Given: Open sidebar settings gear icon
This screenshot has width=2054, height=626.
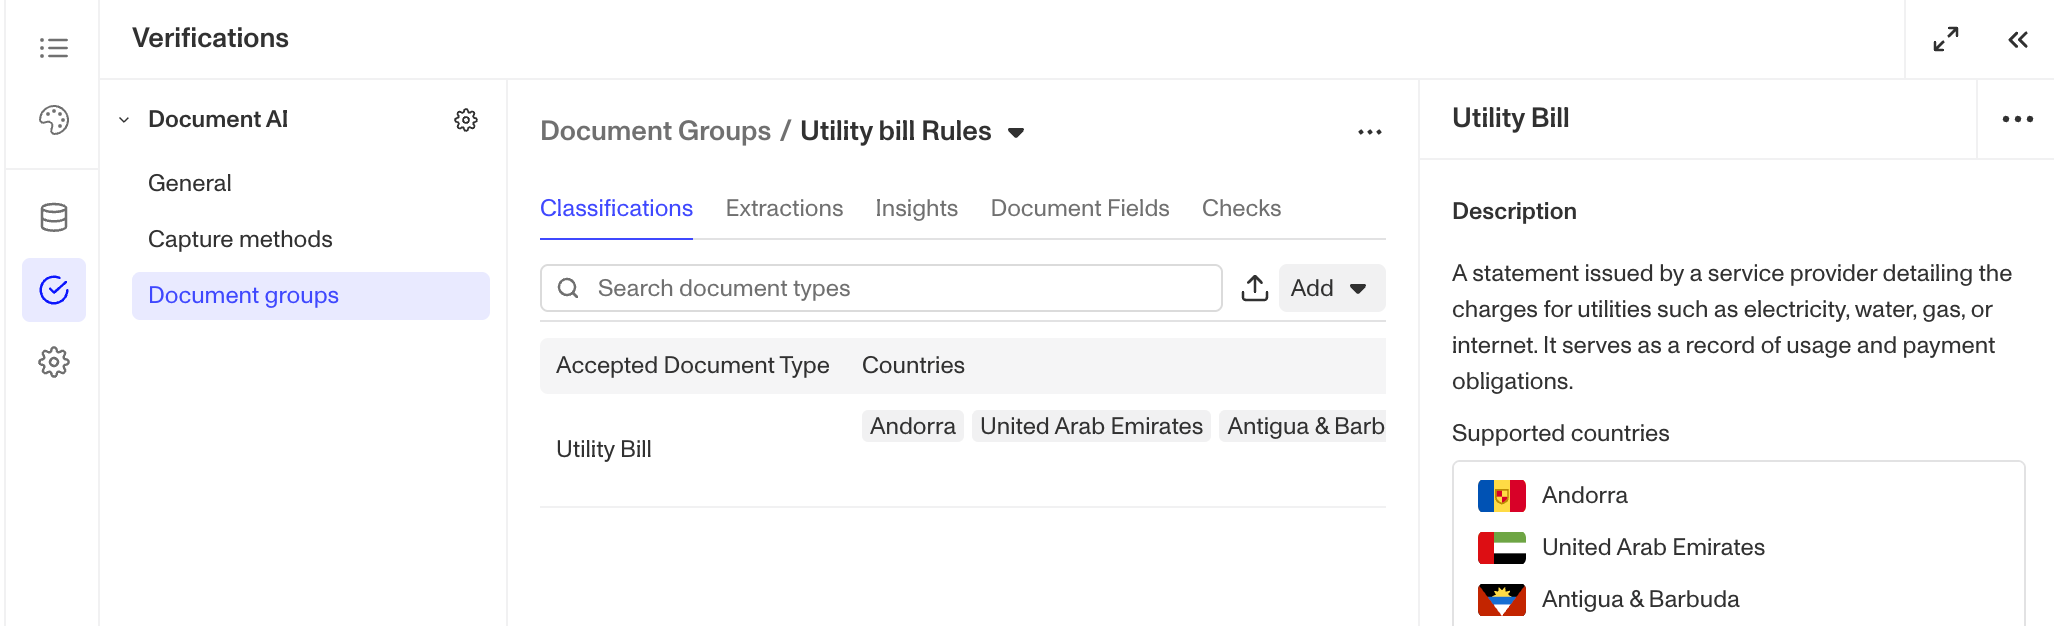Looking at the screenshot, I should coord(54,362).
